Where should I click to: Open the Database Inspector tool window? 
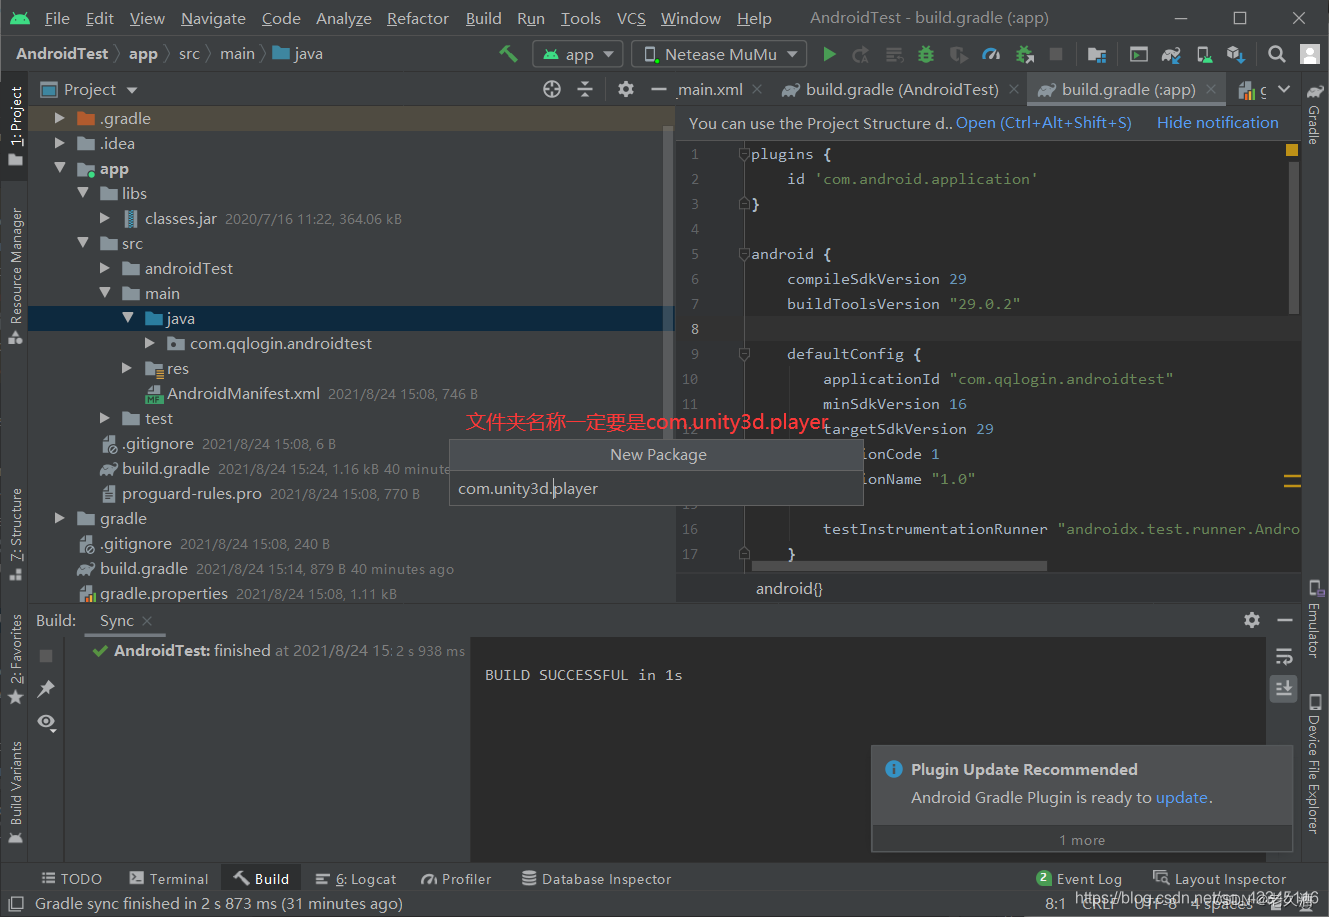pos(596,878)
